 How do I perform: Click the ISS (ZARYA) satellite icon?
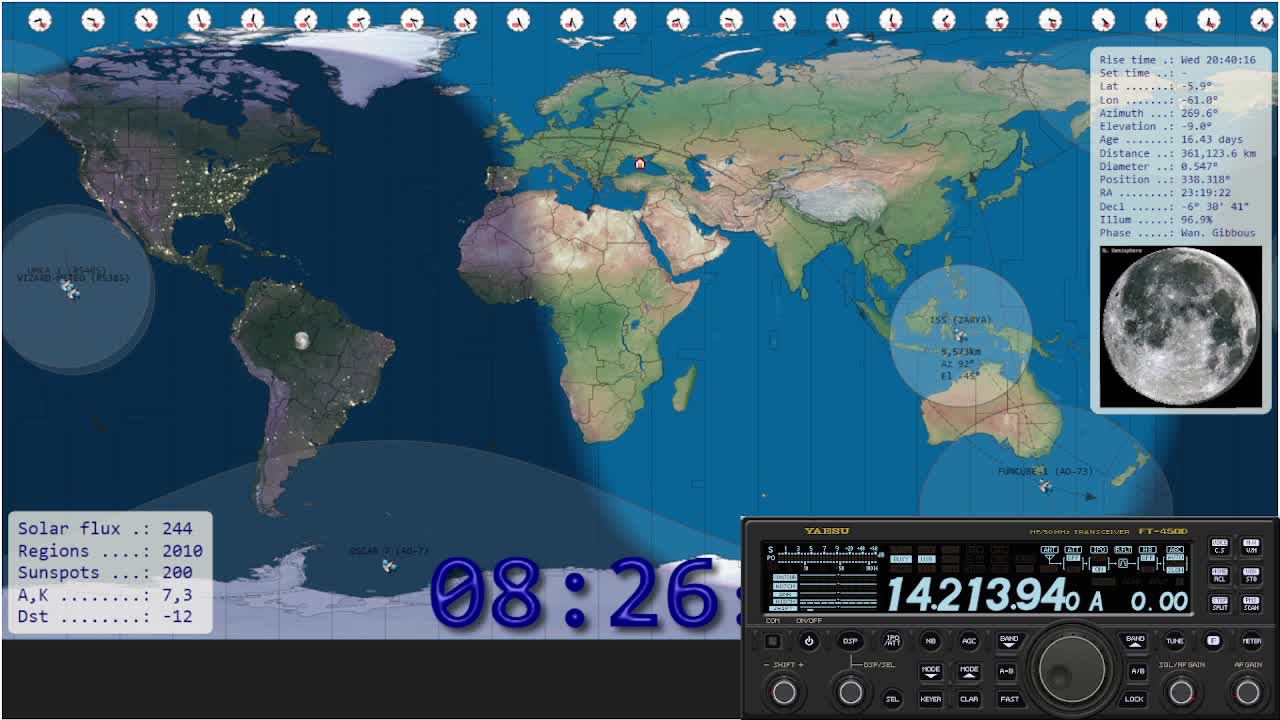(960, 335)
